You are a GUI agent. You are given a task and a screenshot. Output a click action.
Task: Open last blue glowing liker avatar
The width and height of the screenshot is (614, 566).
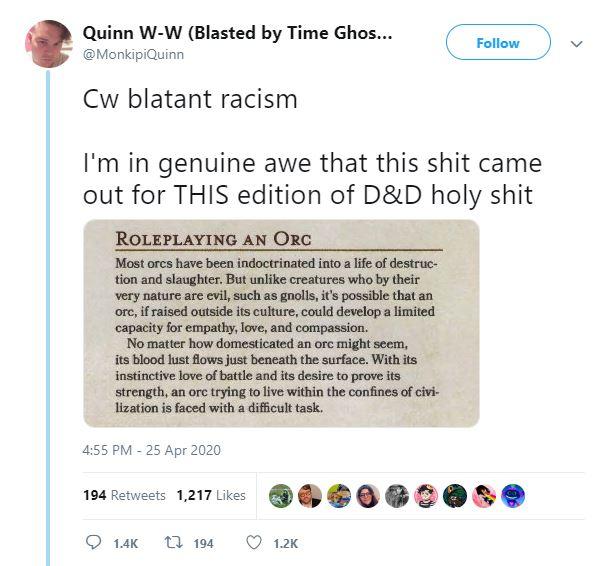click(x=513, y=495)
